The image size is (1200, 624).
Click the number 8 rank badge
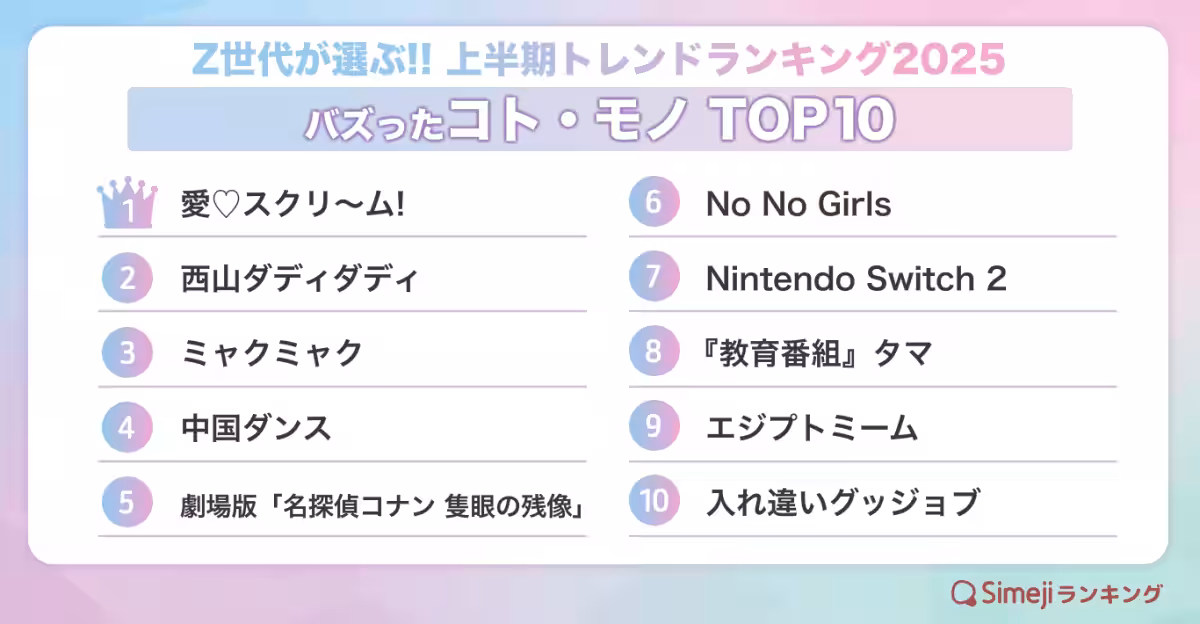pyautogui.click(x=654, y=352)
